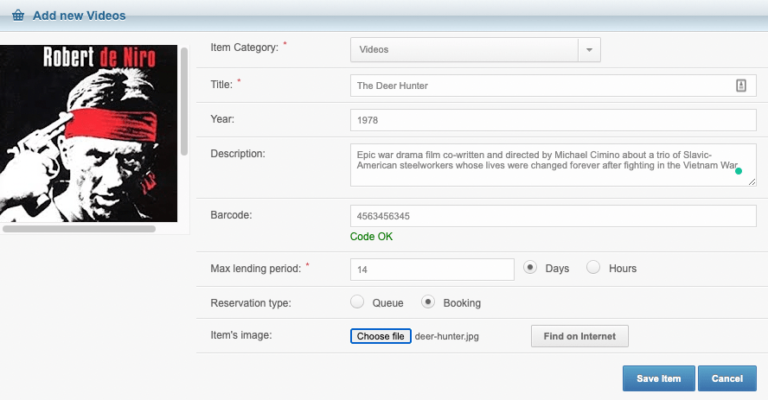Click the green Grammarly dot in Description

point(739,171)
